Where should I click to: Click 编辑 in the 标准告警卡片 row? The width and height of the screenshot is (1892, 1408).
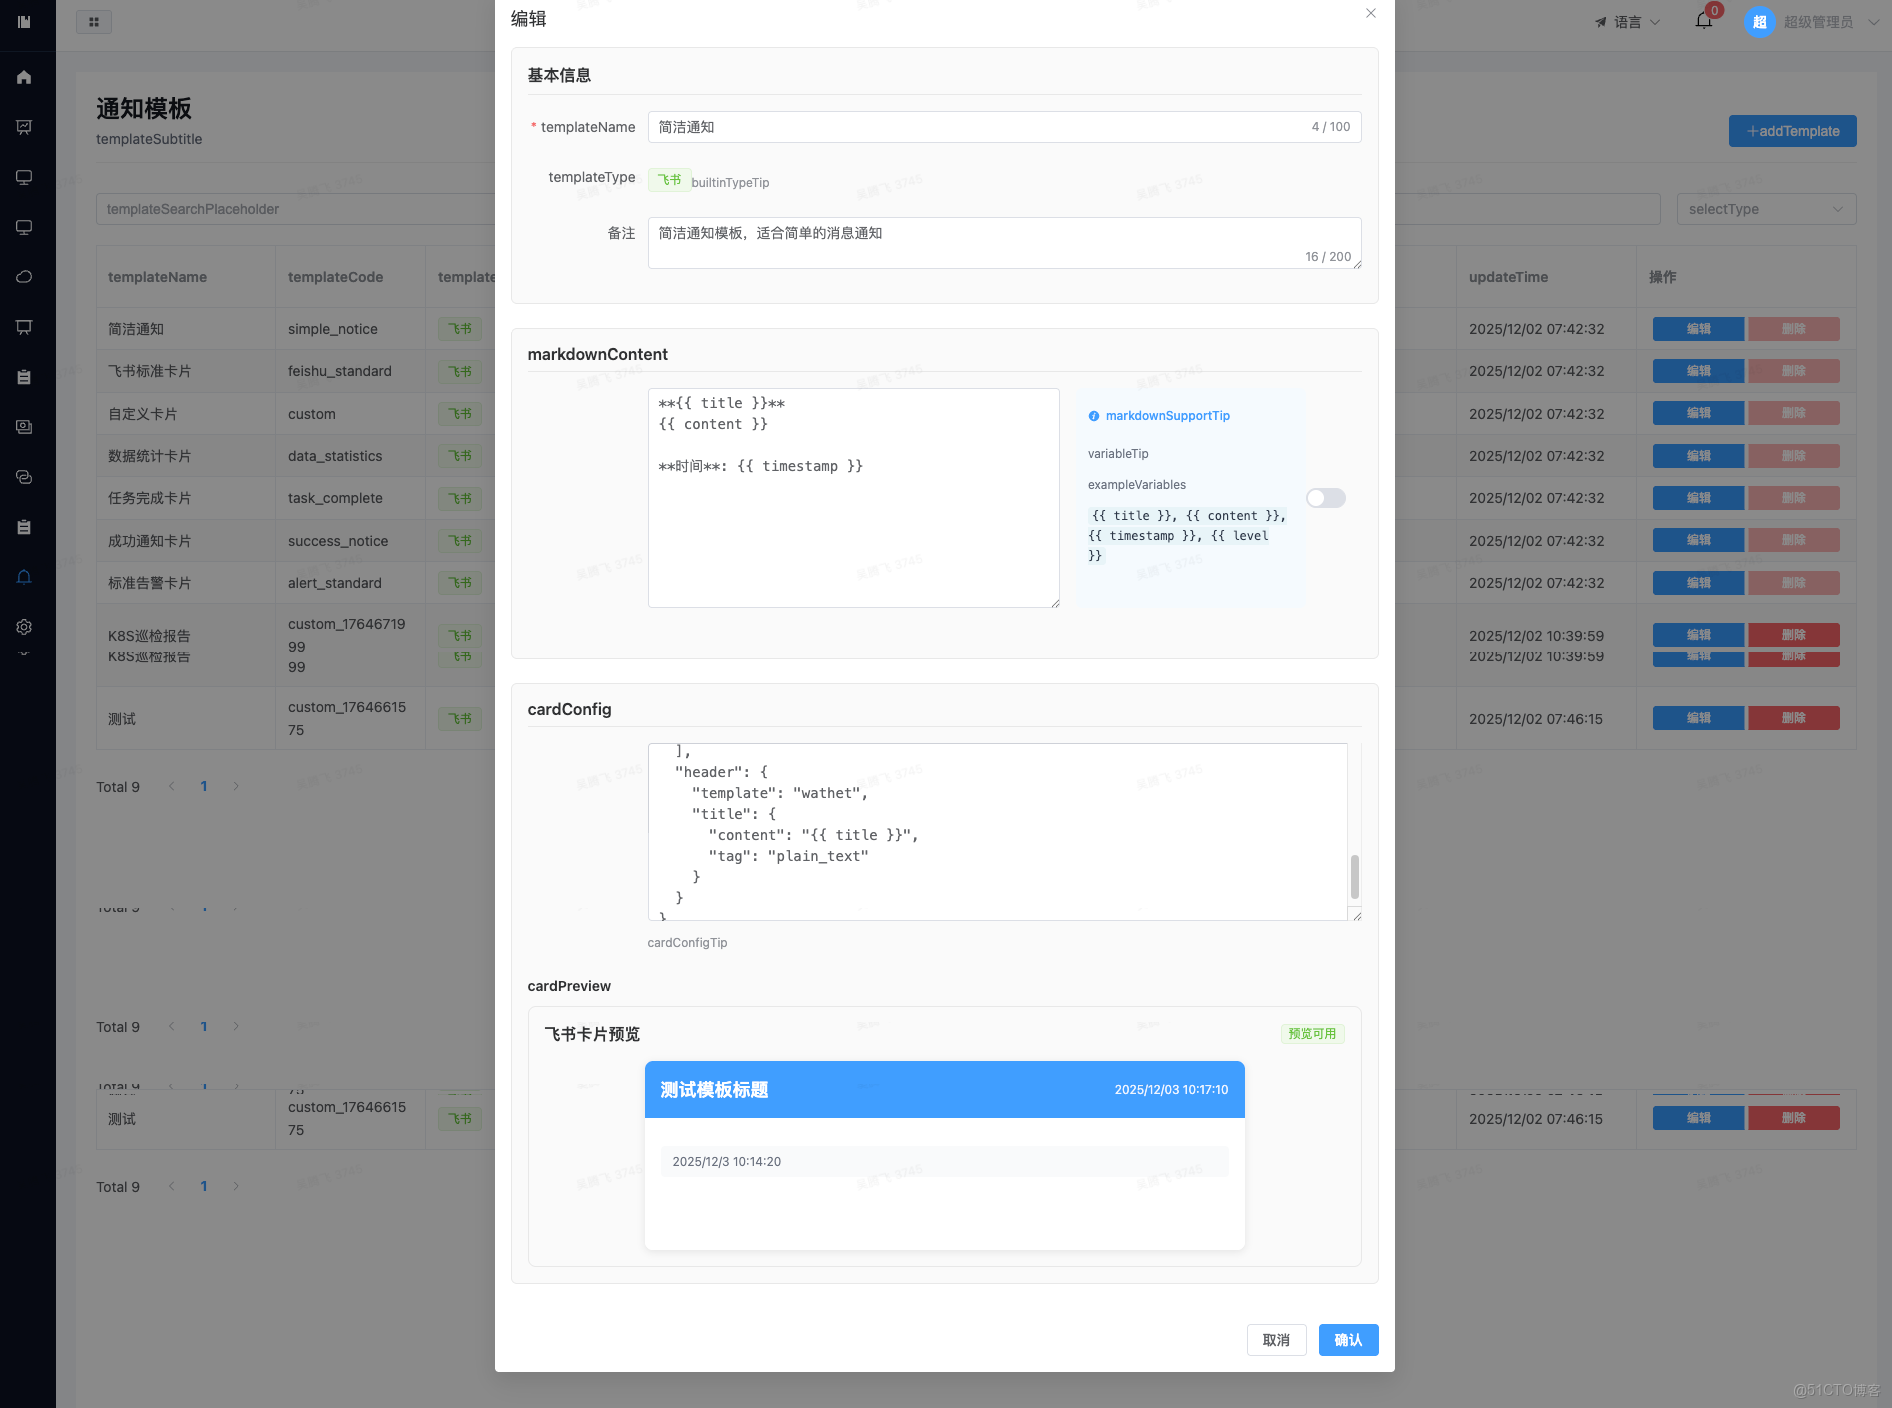coord(1699,583)
